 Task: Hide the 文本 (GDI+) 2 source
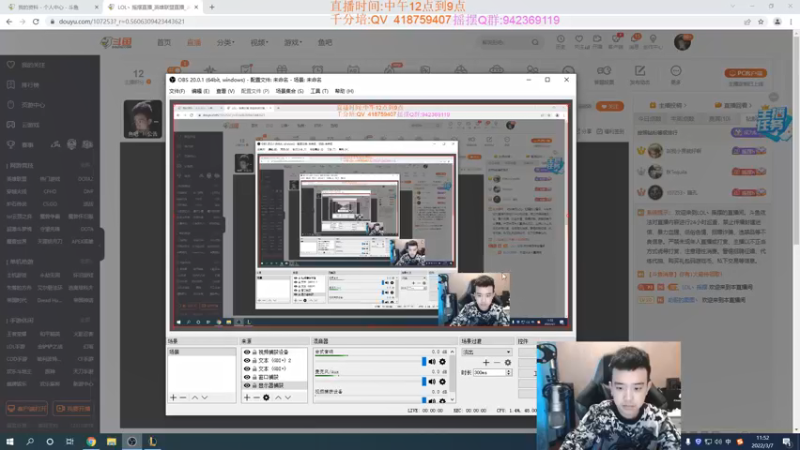(x=247, y=360)
